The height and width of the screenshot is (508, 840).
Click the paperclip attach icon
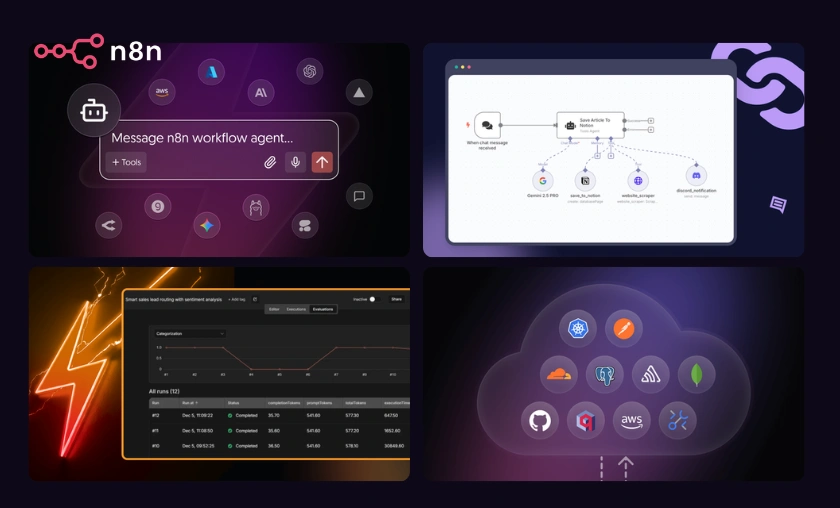(270, 162)
